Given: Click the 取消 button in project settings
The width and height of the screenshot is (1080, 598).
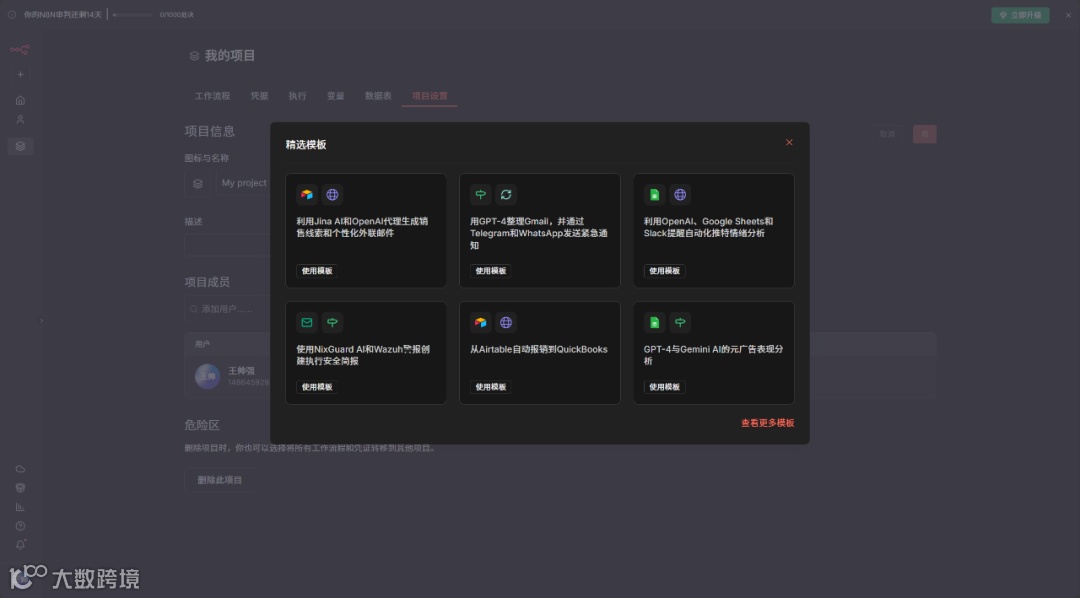Looking at the screenshot, I should tap(887, 134).
